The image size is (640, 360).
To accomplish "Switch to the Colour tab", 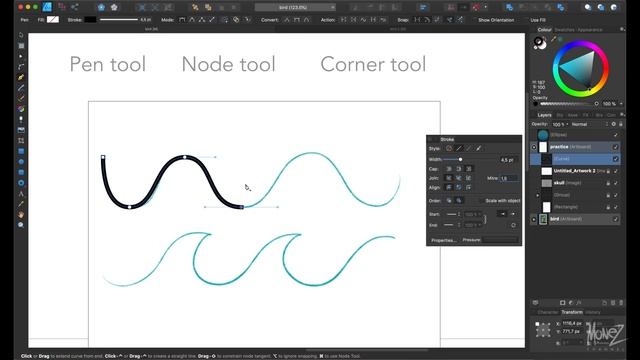I will 544,30.
